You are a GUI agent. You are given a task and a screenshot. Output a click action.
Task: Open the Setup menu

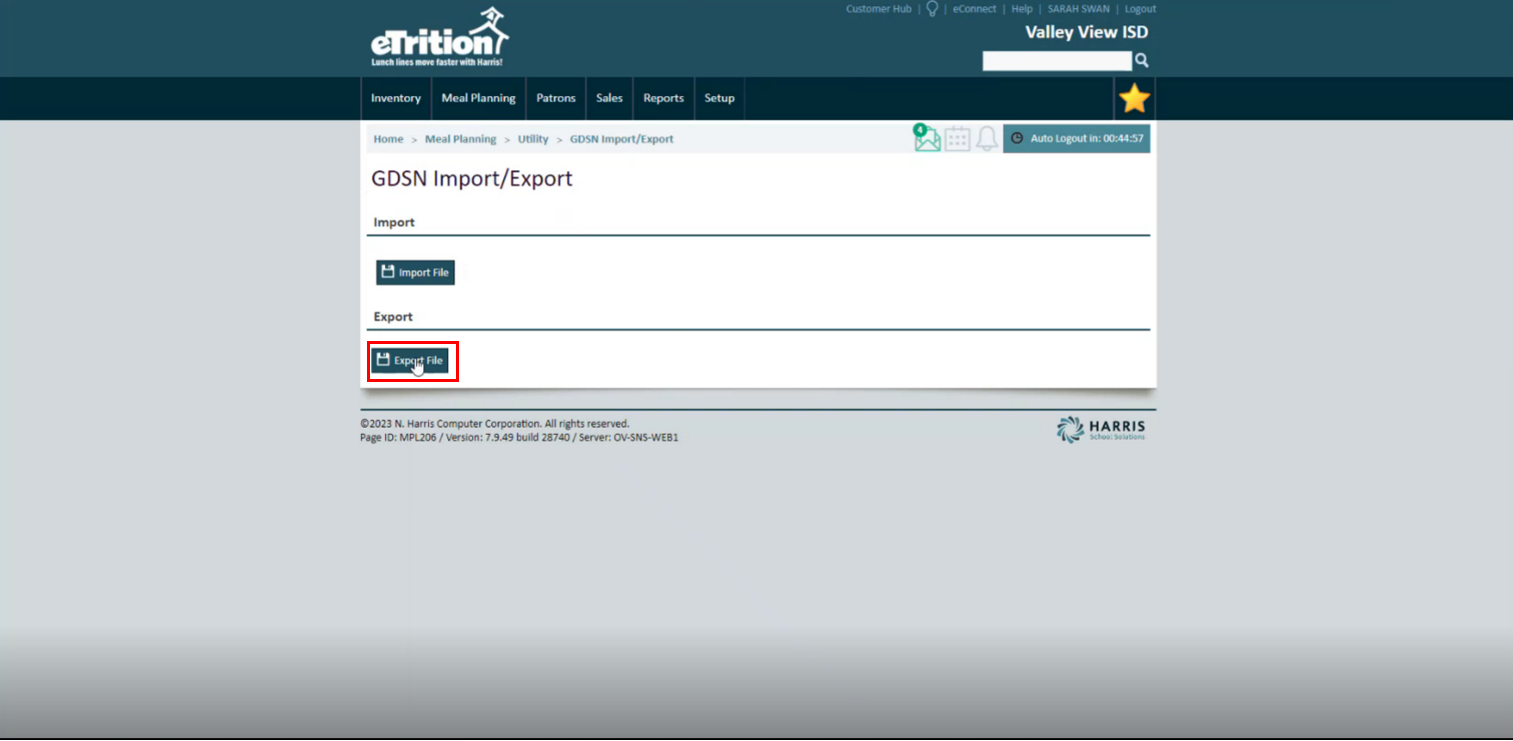tap(719, 98)
